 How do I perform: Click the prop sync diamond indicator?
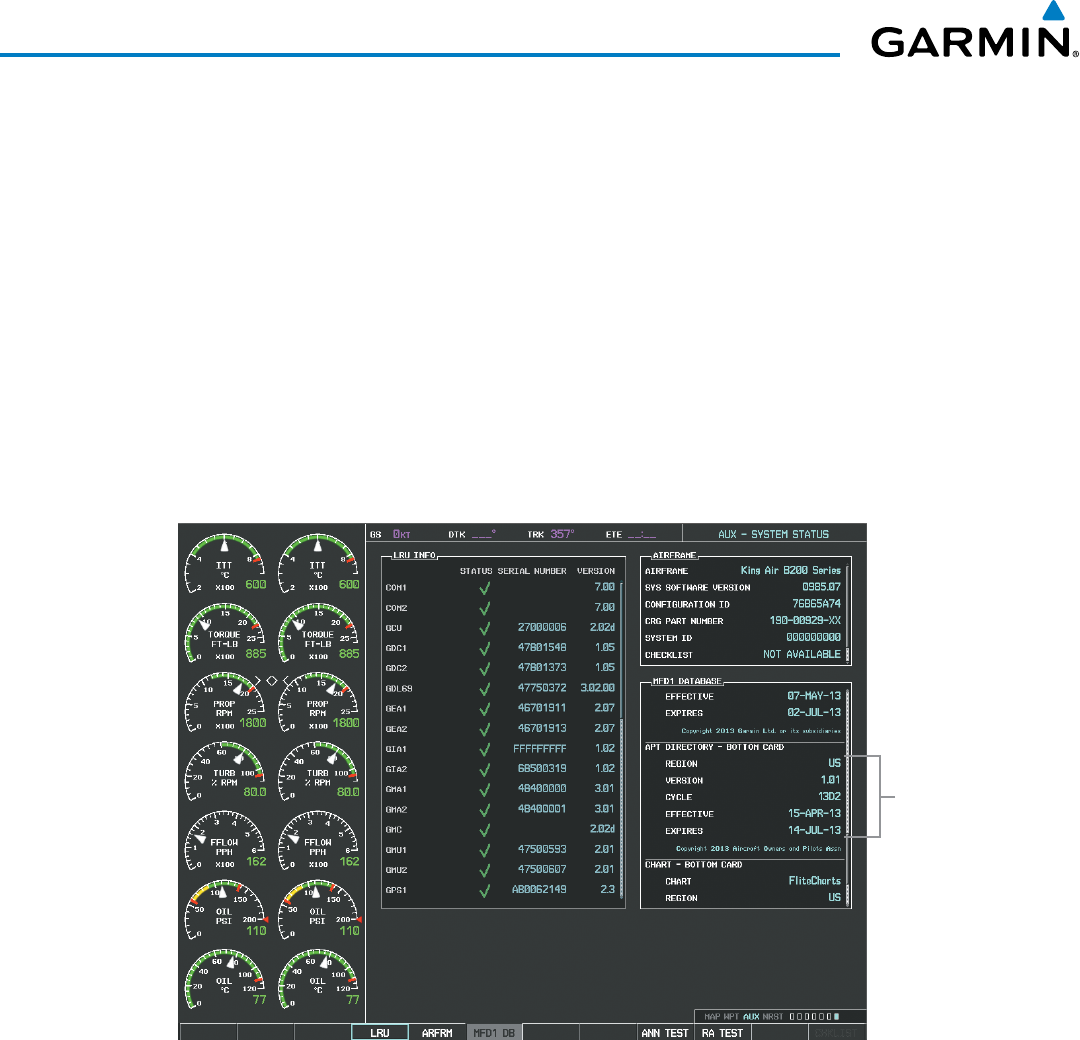(271, 680)
